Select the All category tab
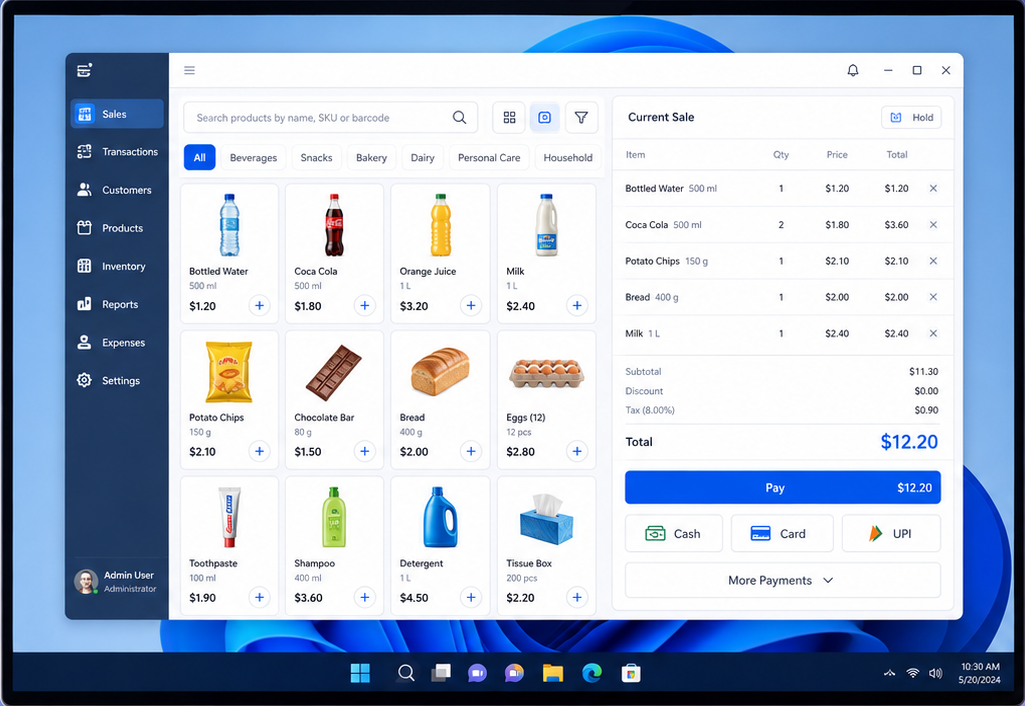 199,158
